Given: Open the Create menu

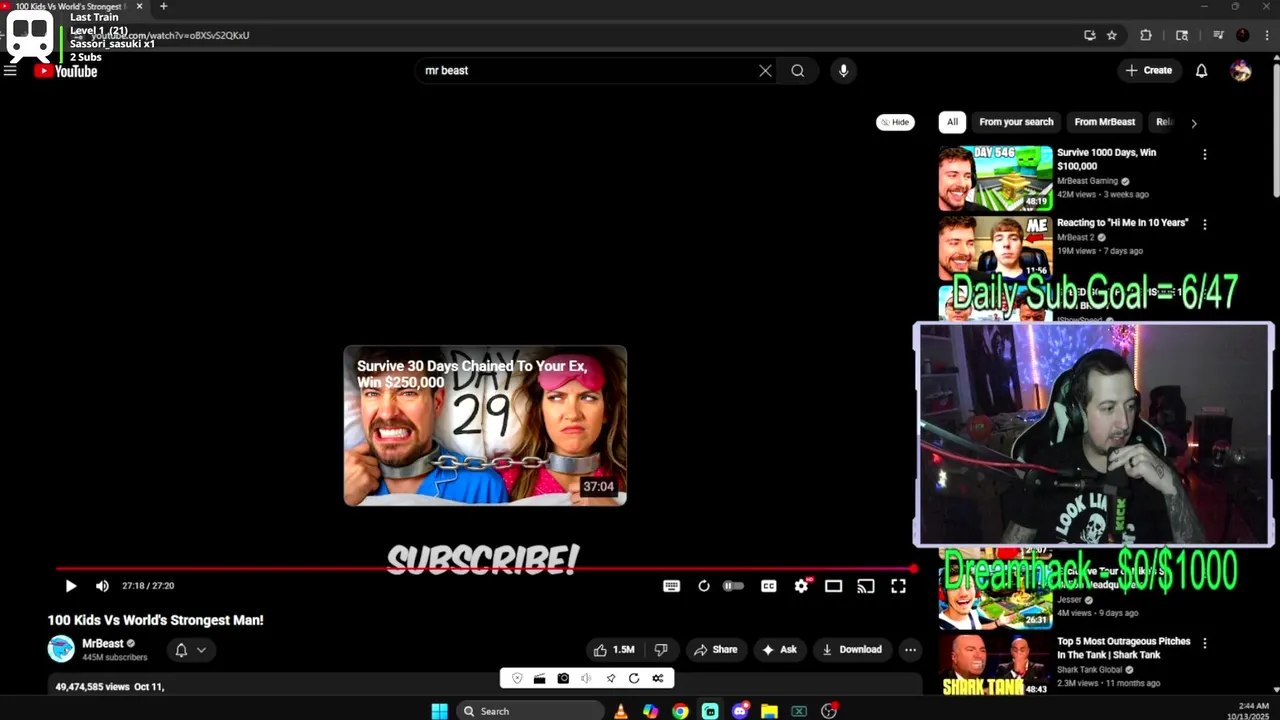Looking at the screenshot, I should [1148, 70].
